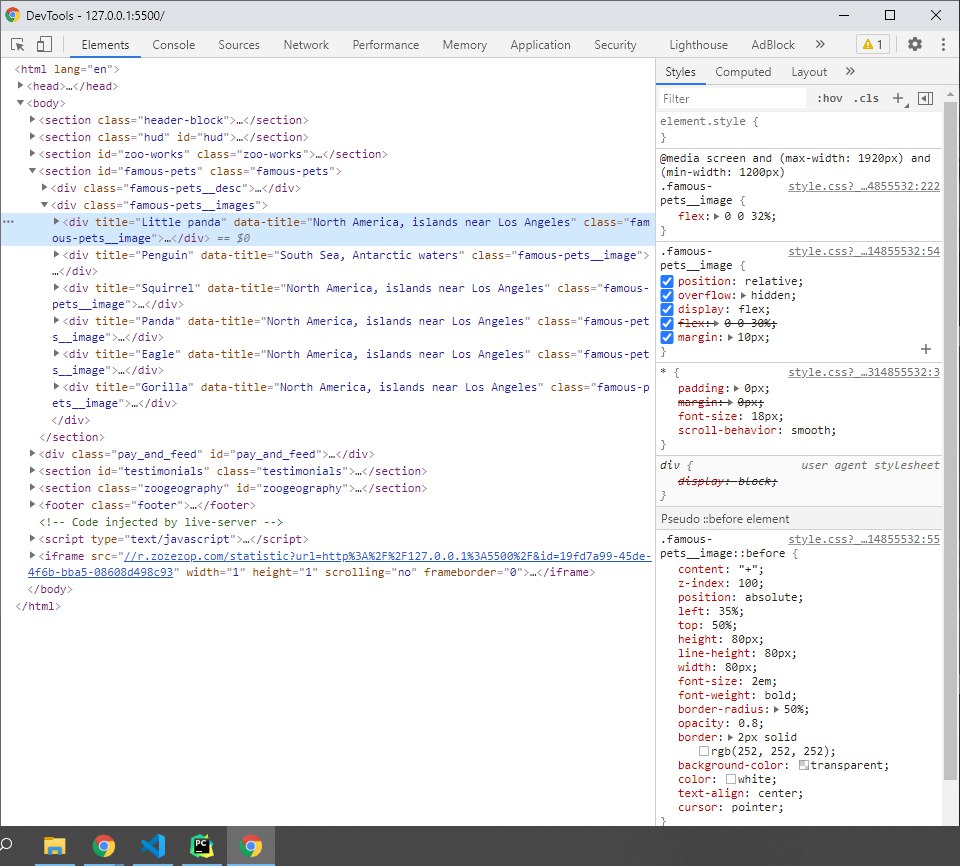Click the Styles pane vertical scrollbar
The image size is (960, 866).
tap(950, 441)
